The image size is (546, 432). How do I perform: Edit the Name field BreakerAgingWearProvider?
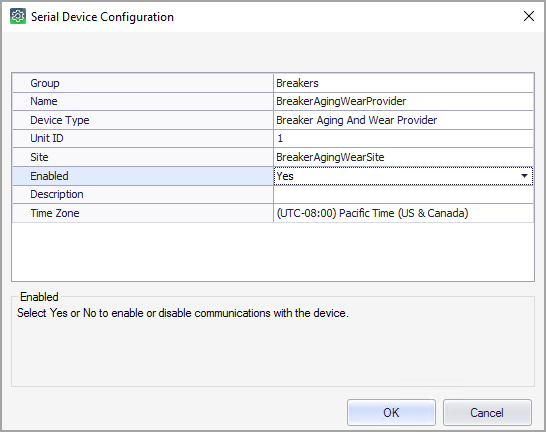403,102
